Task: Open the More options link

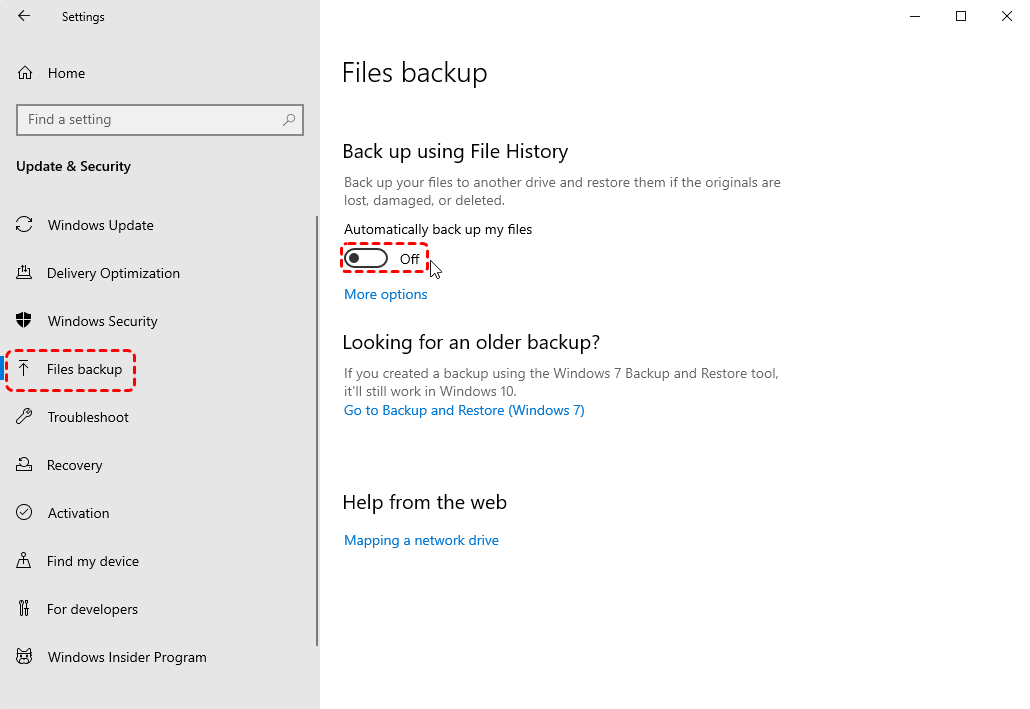Action: (386, 294)
